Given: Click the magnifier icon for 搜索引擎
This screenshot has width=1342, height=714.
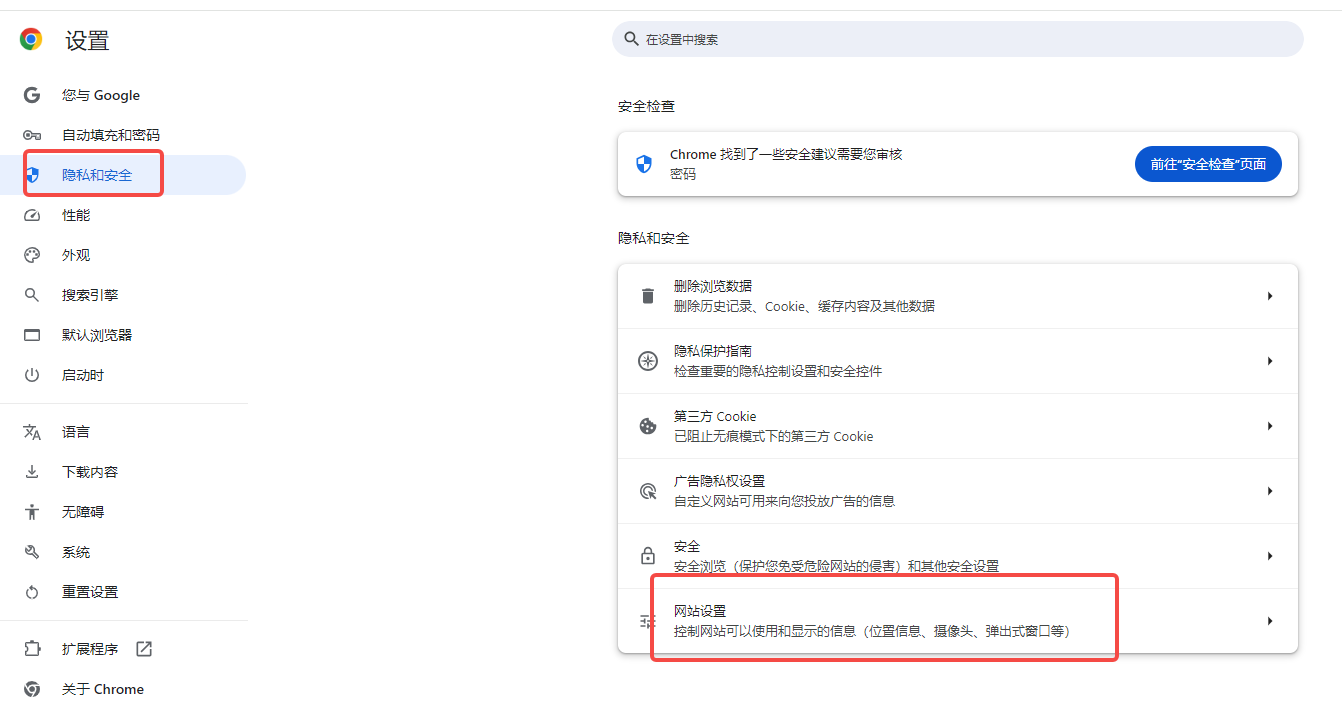Looking at the screenshot, I should (x=32, y=295).
